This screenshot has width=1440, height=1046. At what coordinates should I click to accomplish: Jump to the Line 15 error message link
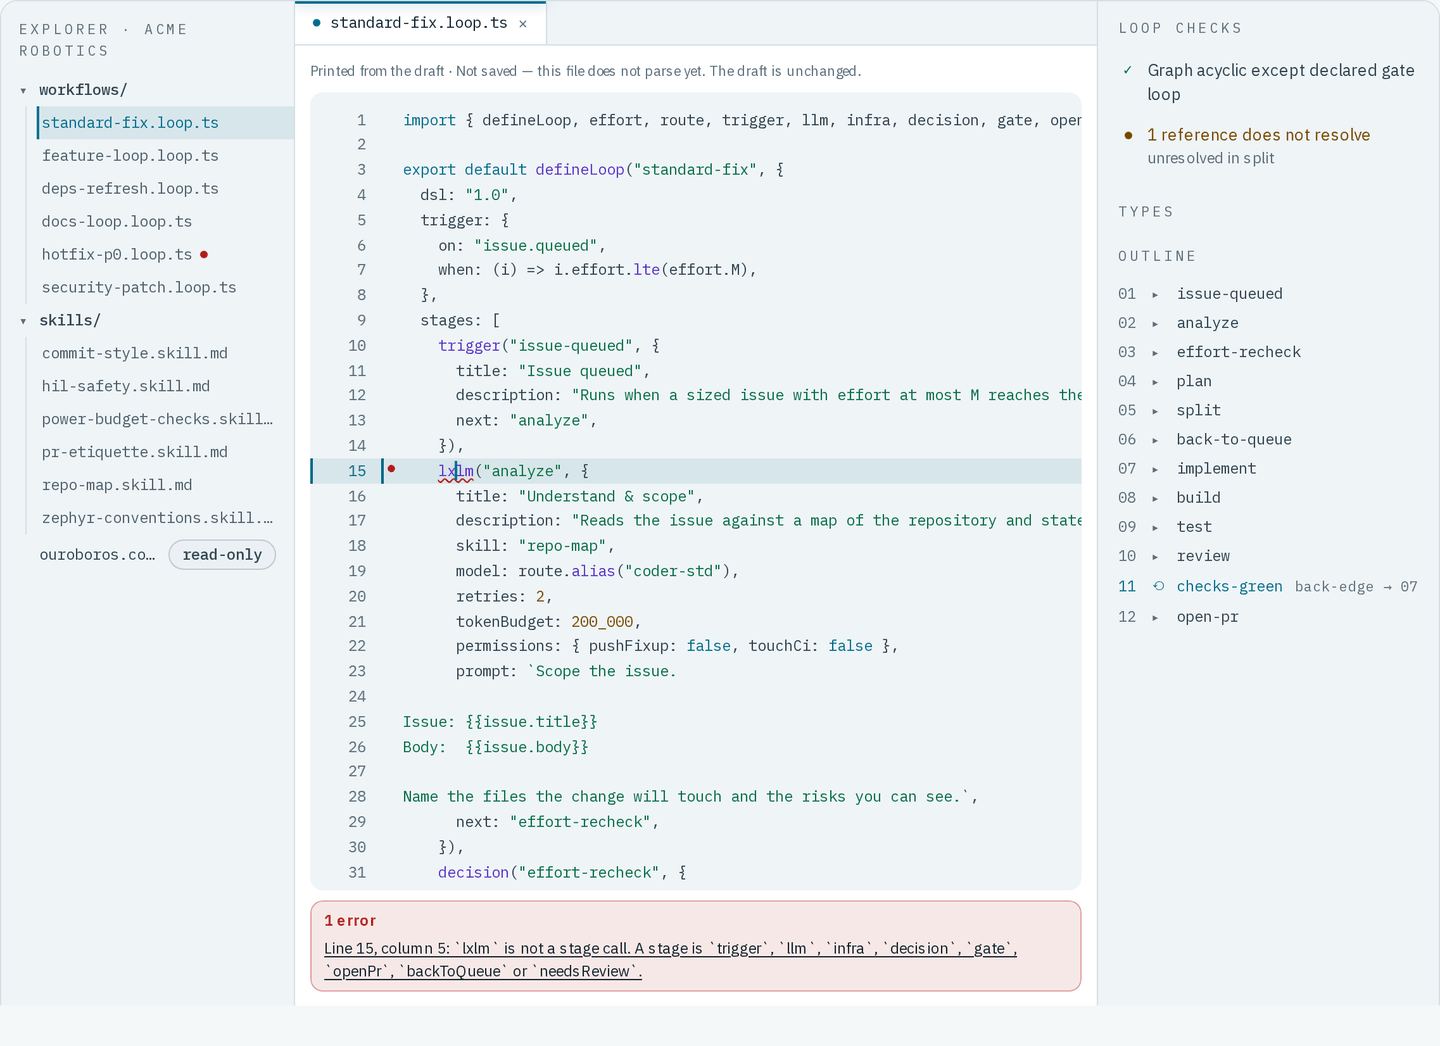pos(671,960)
